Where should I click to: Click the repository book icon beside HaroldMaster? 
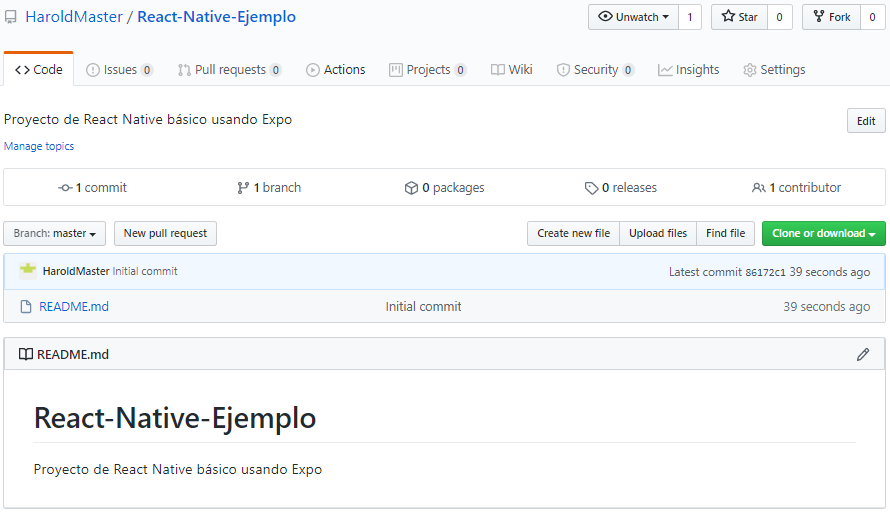pyautogui.click(x=11, y=18)
